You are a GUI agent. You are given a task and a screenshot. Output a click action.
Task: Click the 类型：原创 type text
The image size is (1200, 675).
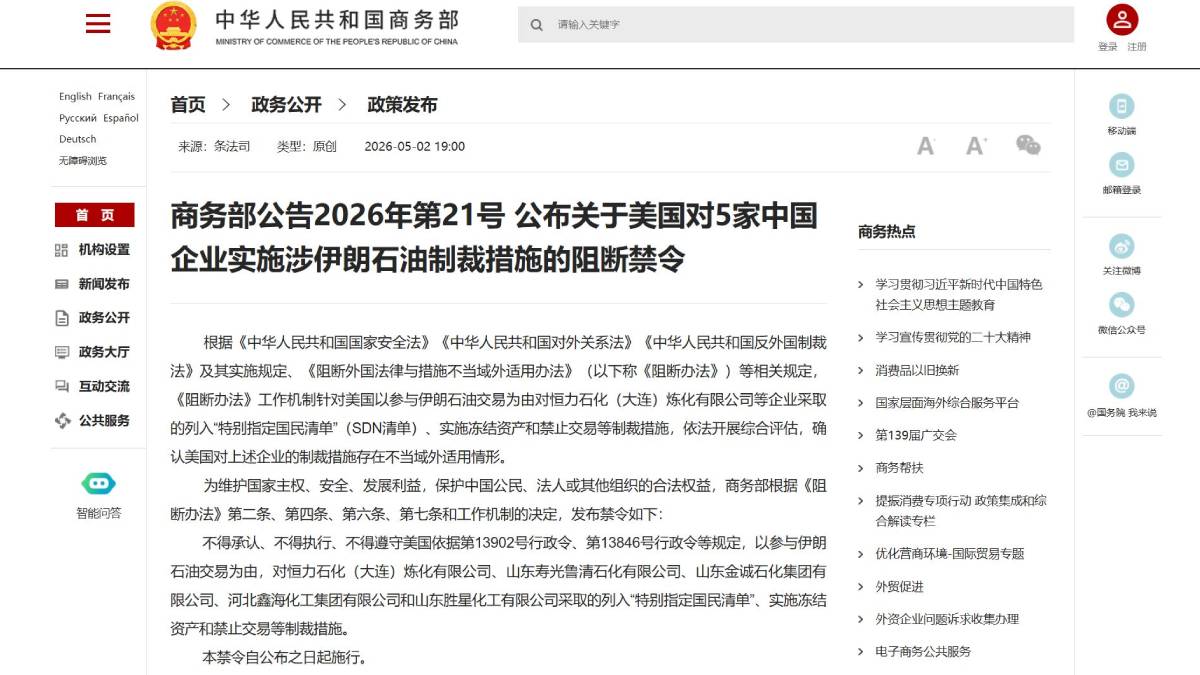click(x=307, y=146)
